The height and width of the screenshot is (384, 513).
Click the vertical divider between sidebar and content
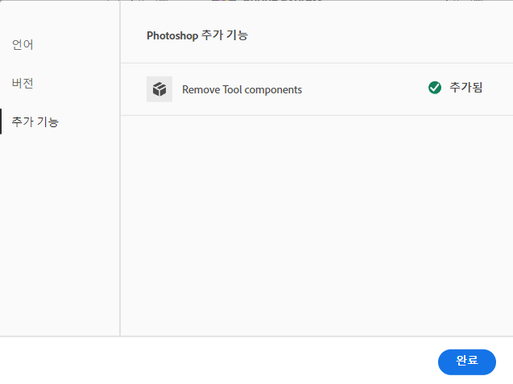click(x=120, y=168)
